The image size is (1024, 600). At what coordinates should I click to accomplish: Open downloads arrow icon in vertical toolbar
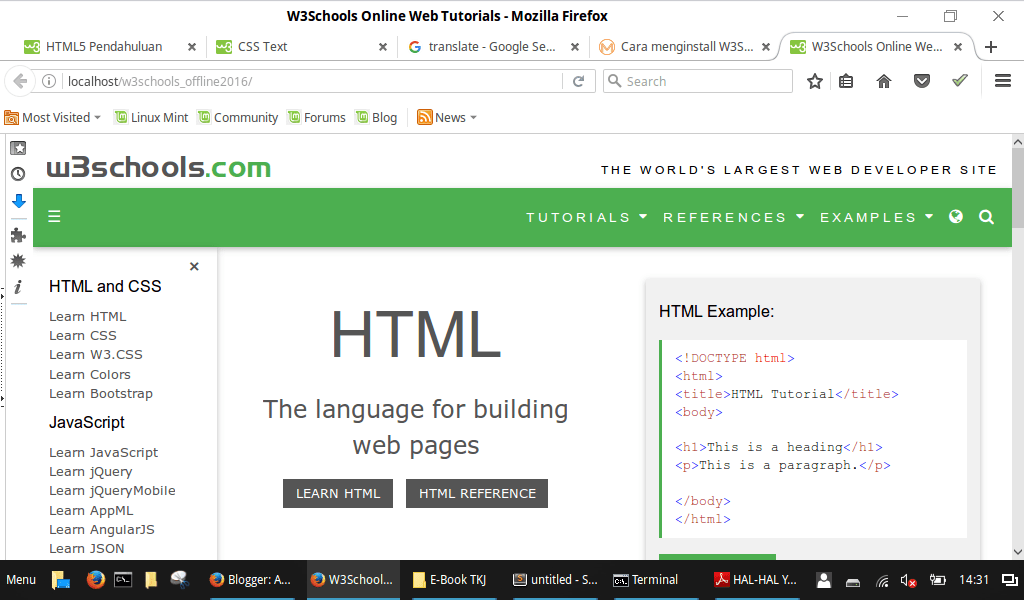18,201
